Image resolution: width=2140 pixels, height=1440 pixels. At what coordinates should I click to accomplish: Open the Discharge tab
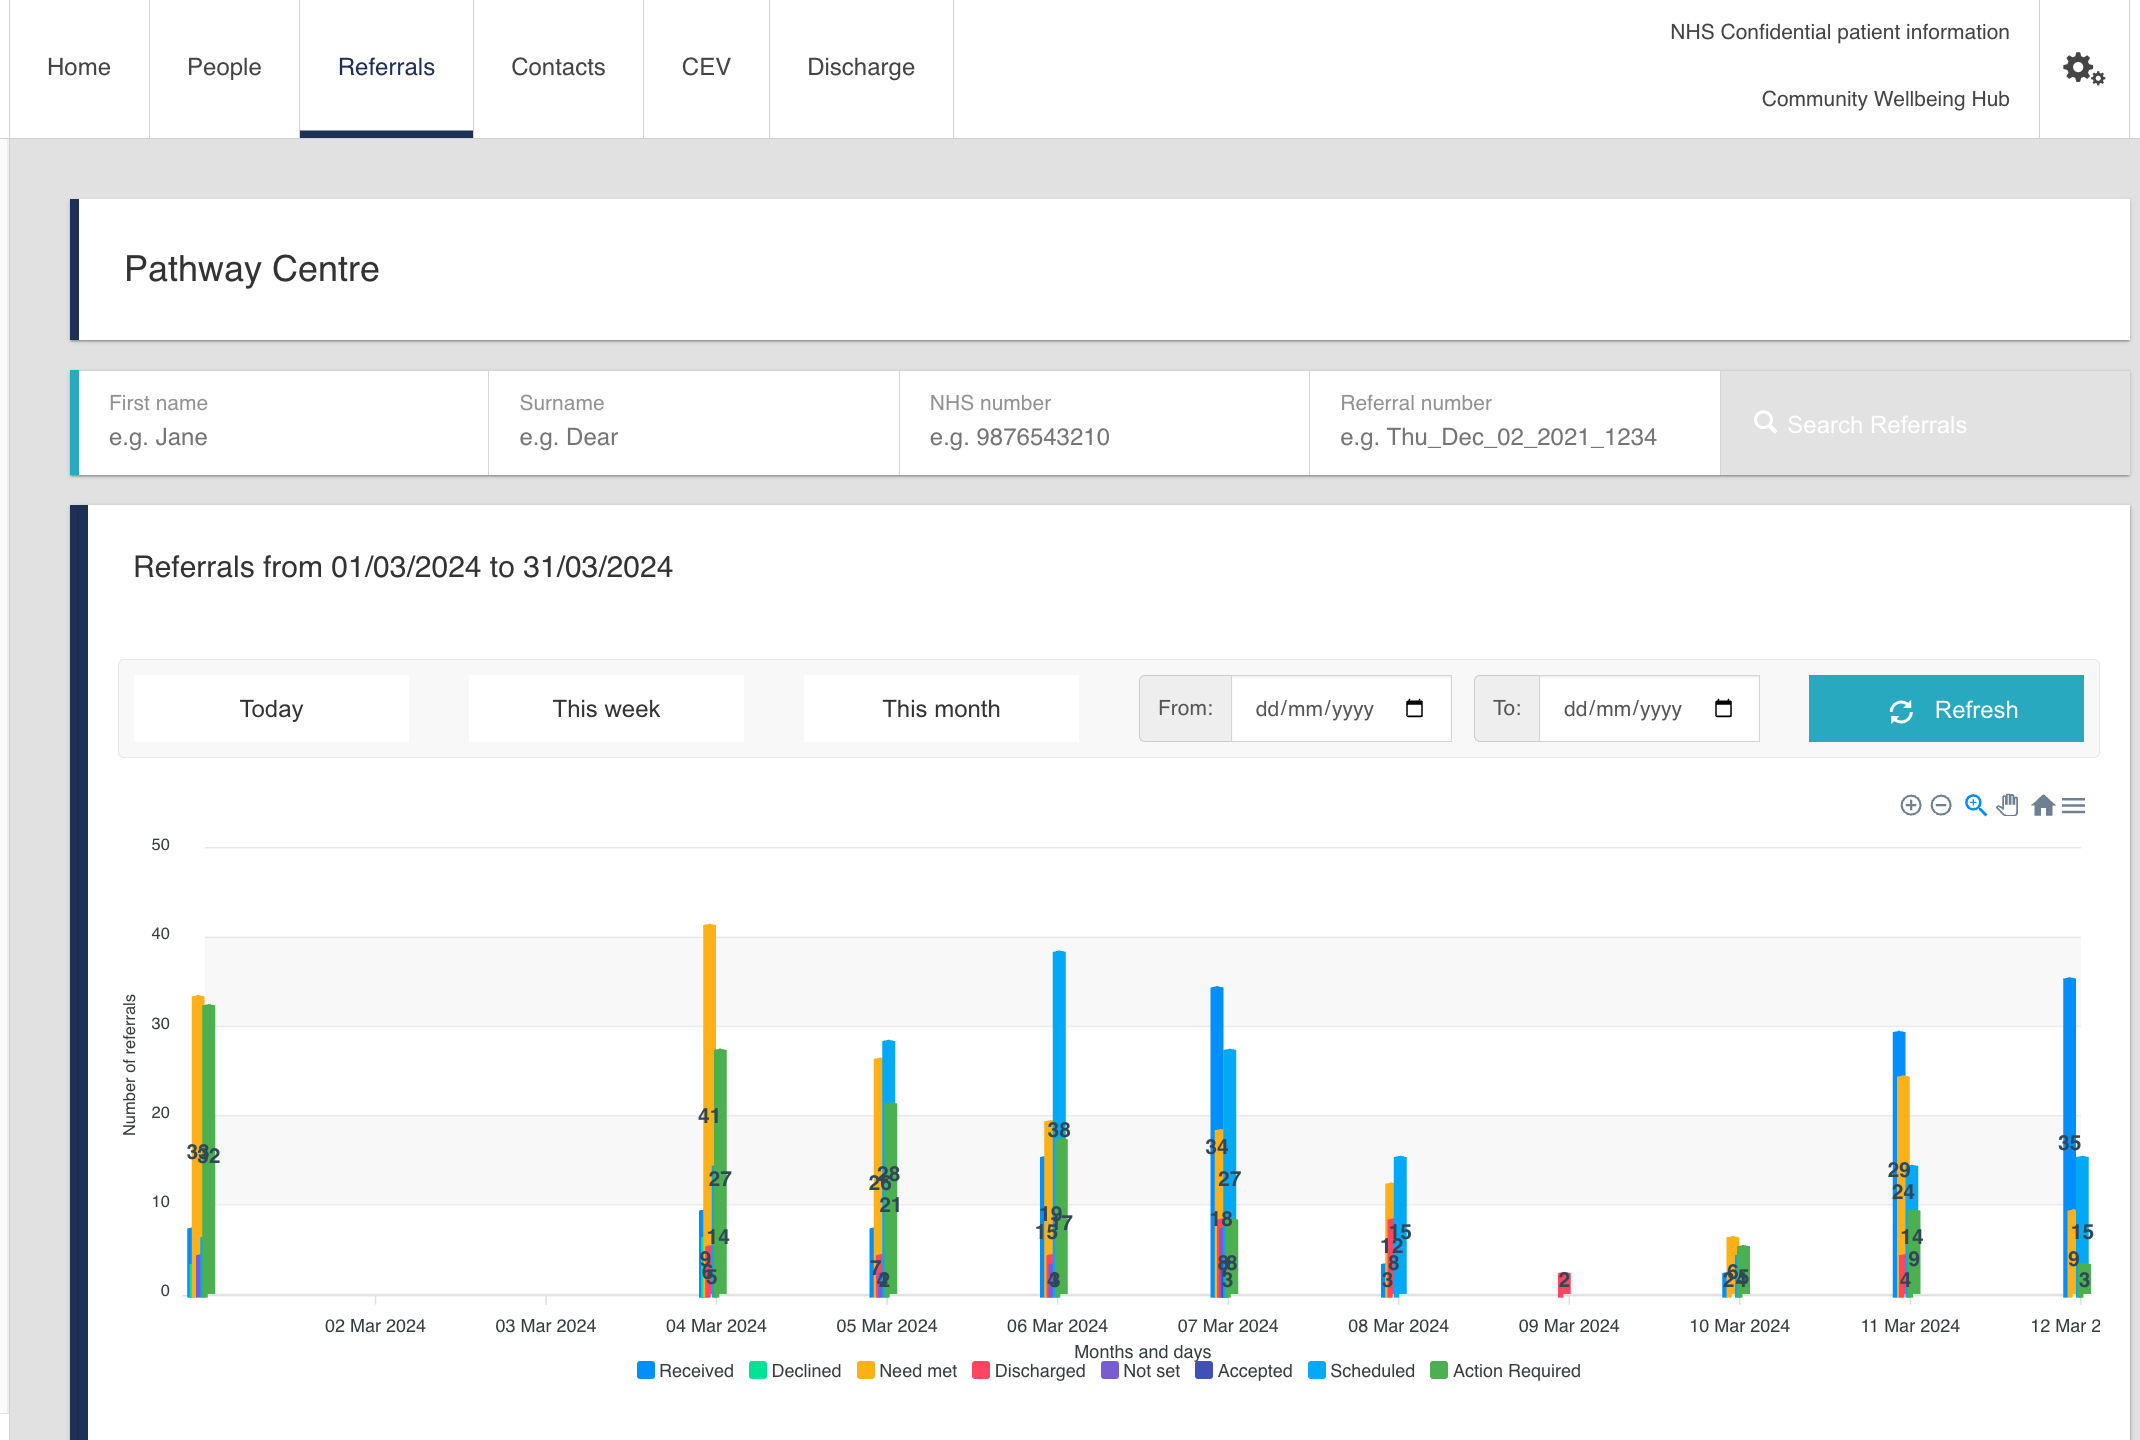point(860,68)
